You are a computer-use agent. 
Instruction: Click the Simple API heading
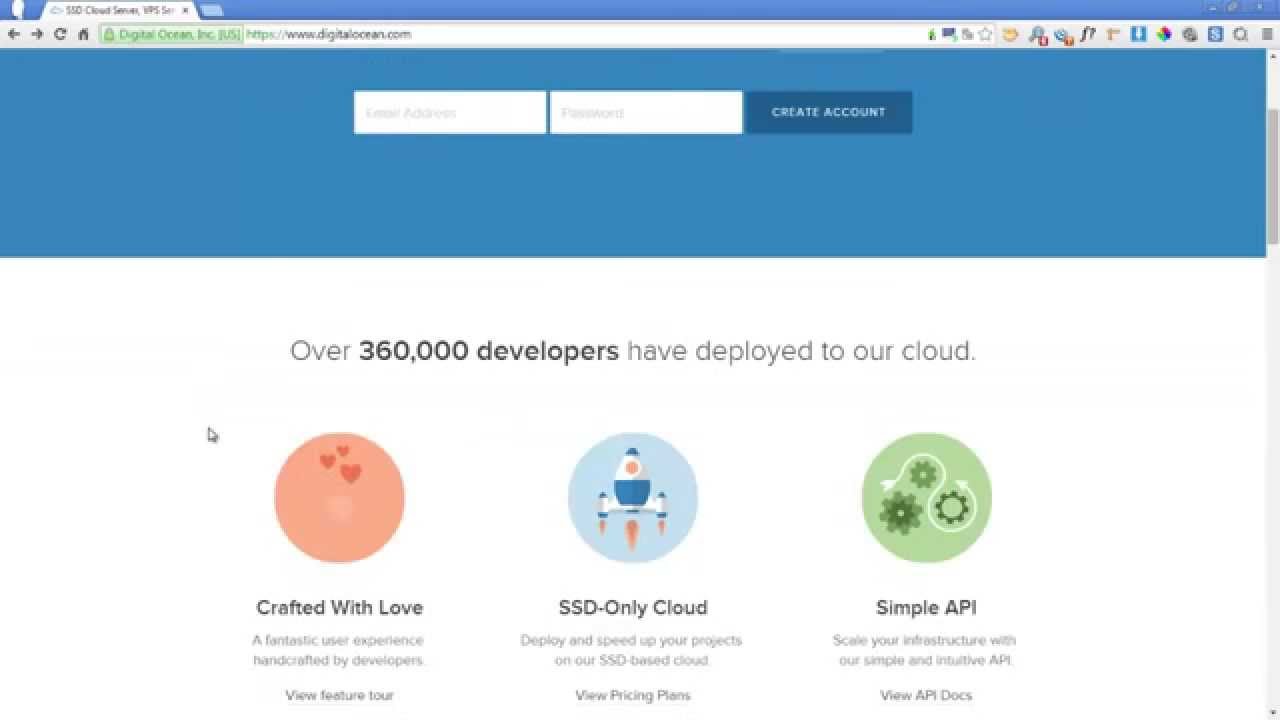[926, 607]
